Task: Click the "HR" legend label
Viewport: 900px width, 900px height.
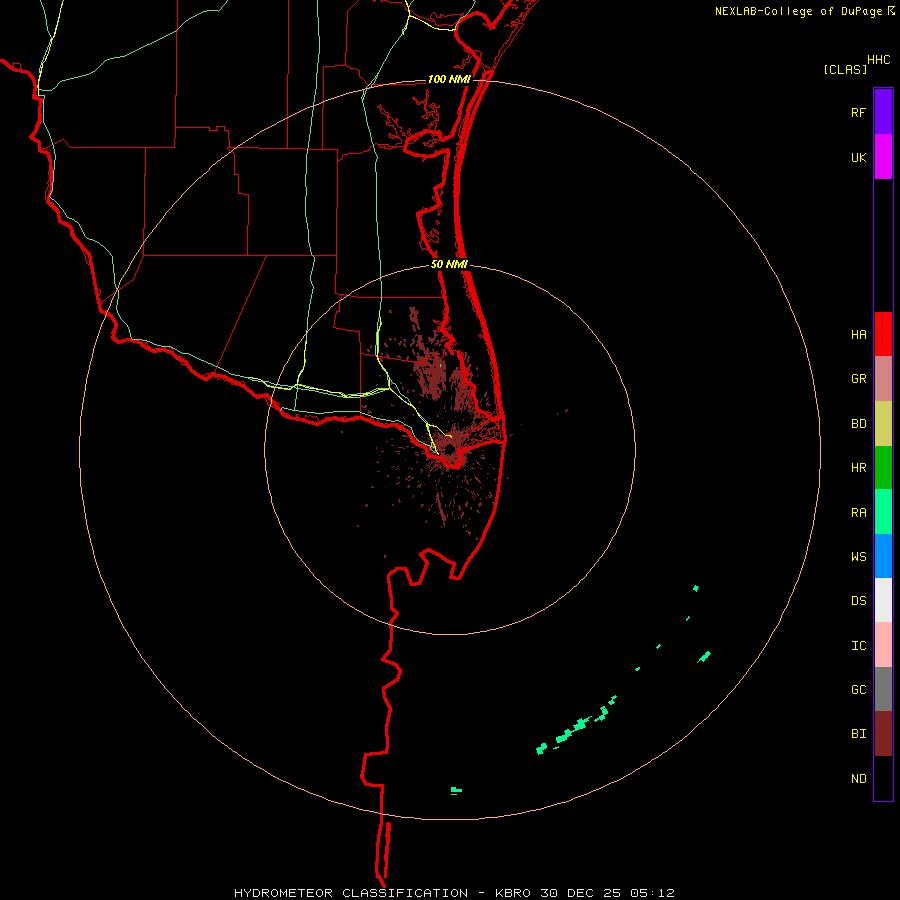Action: pos(859,468)
